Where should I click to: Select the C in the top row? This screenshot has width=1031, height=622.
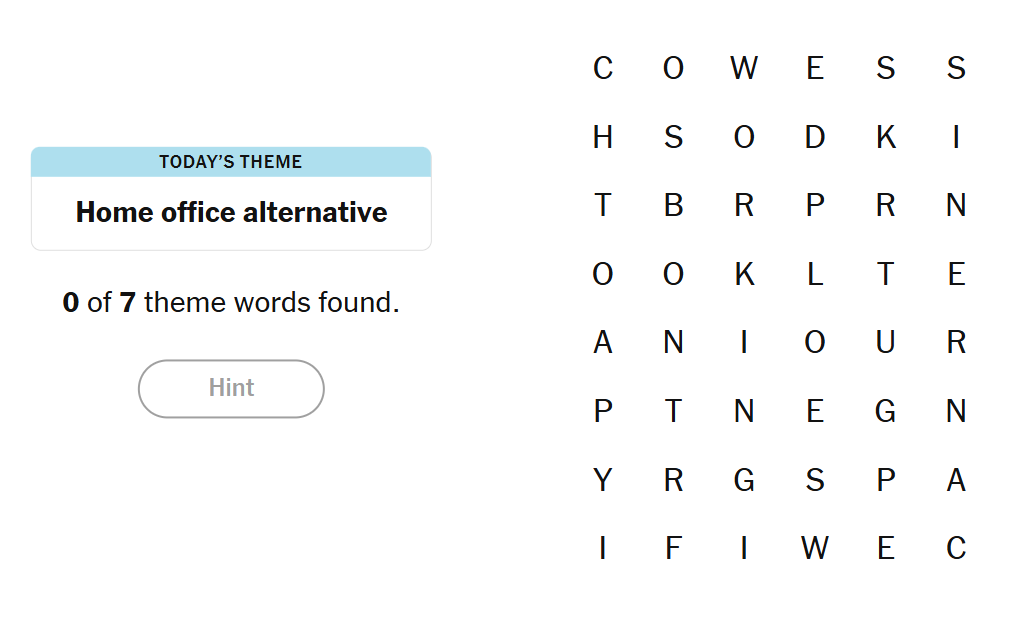602,68
